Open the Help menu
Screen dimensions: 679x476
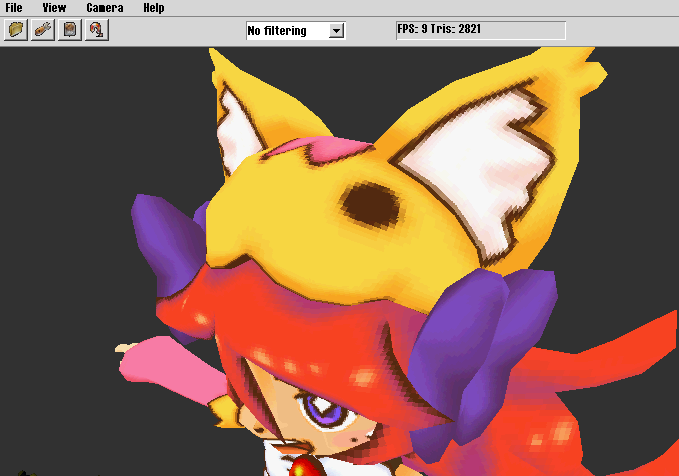tap(154, 8)
